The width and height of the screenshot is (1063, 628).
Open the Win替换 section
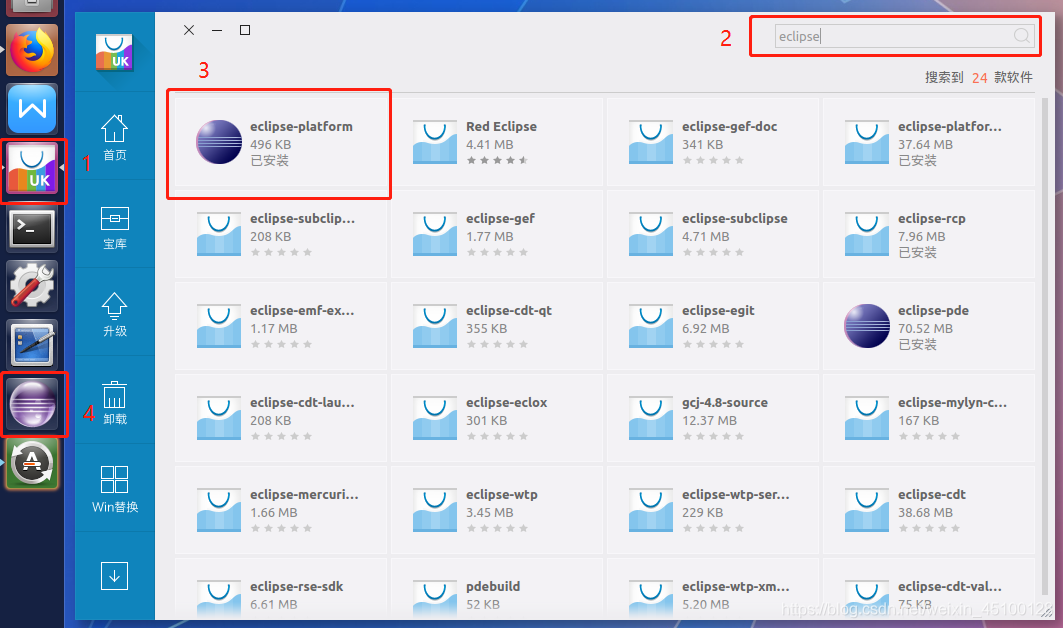click(115, 489)
